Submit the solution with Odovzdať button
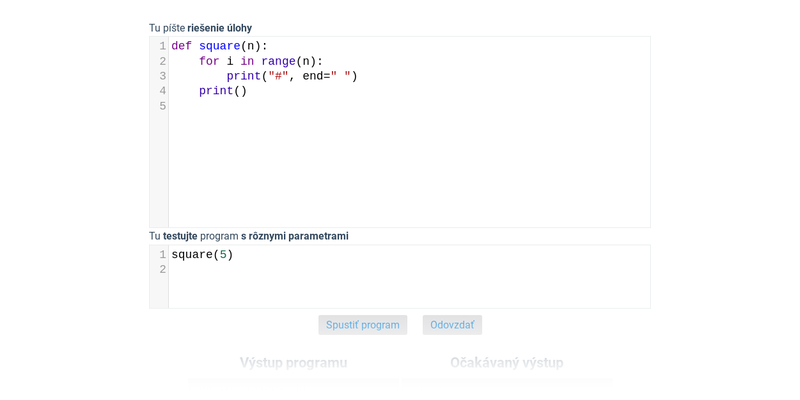The width and height of the screenshot is (800, 400). coord(452,325)
